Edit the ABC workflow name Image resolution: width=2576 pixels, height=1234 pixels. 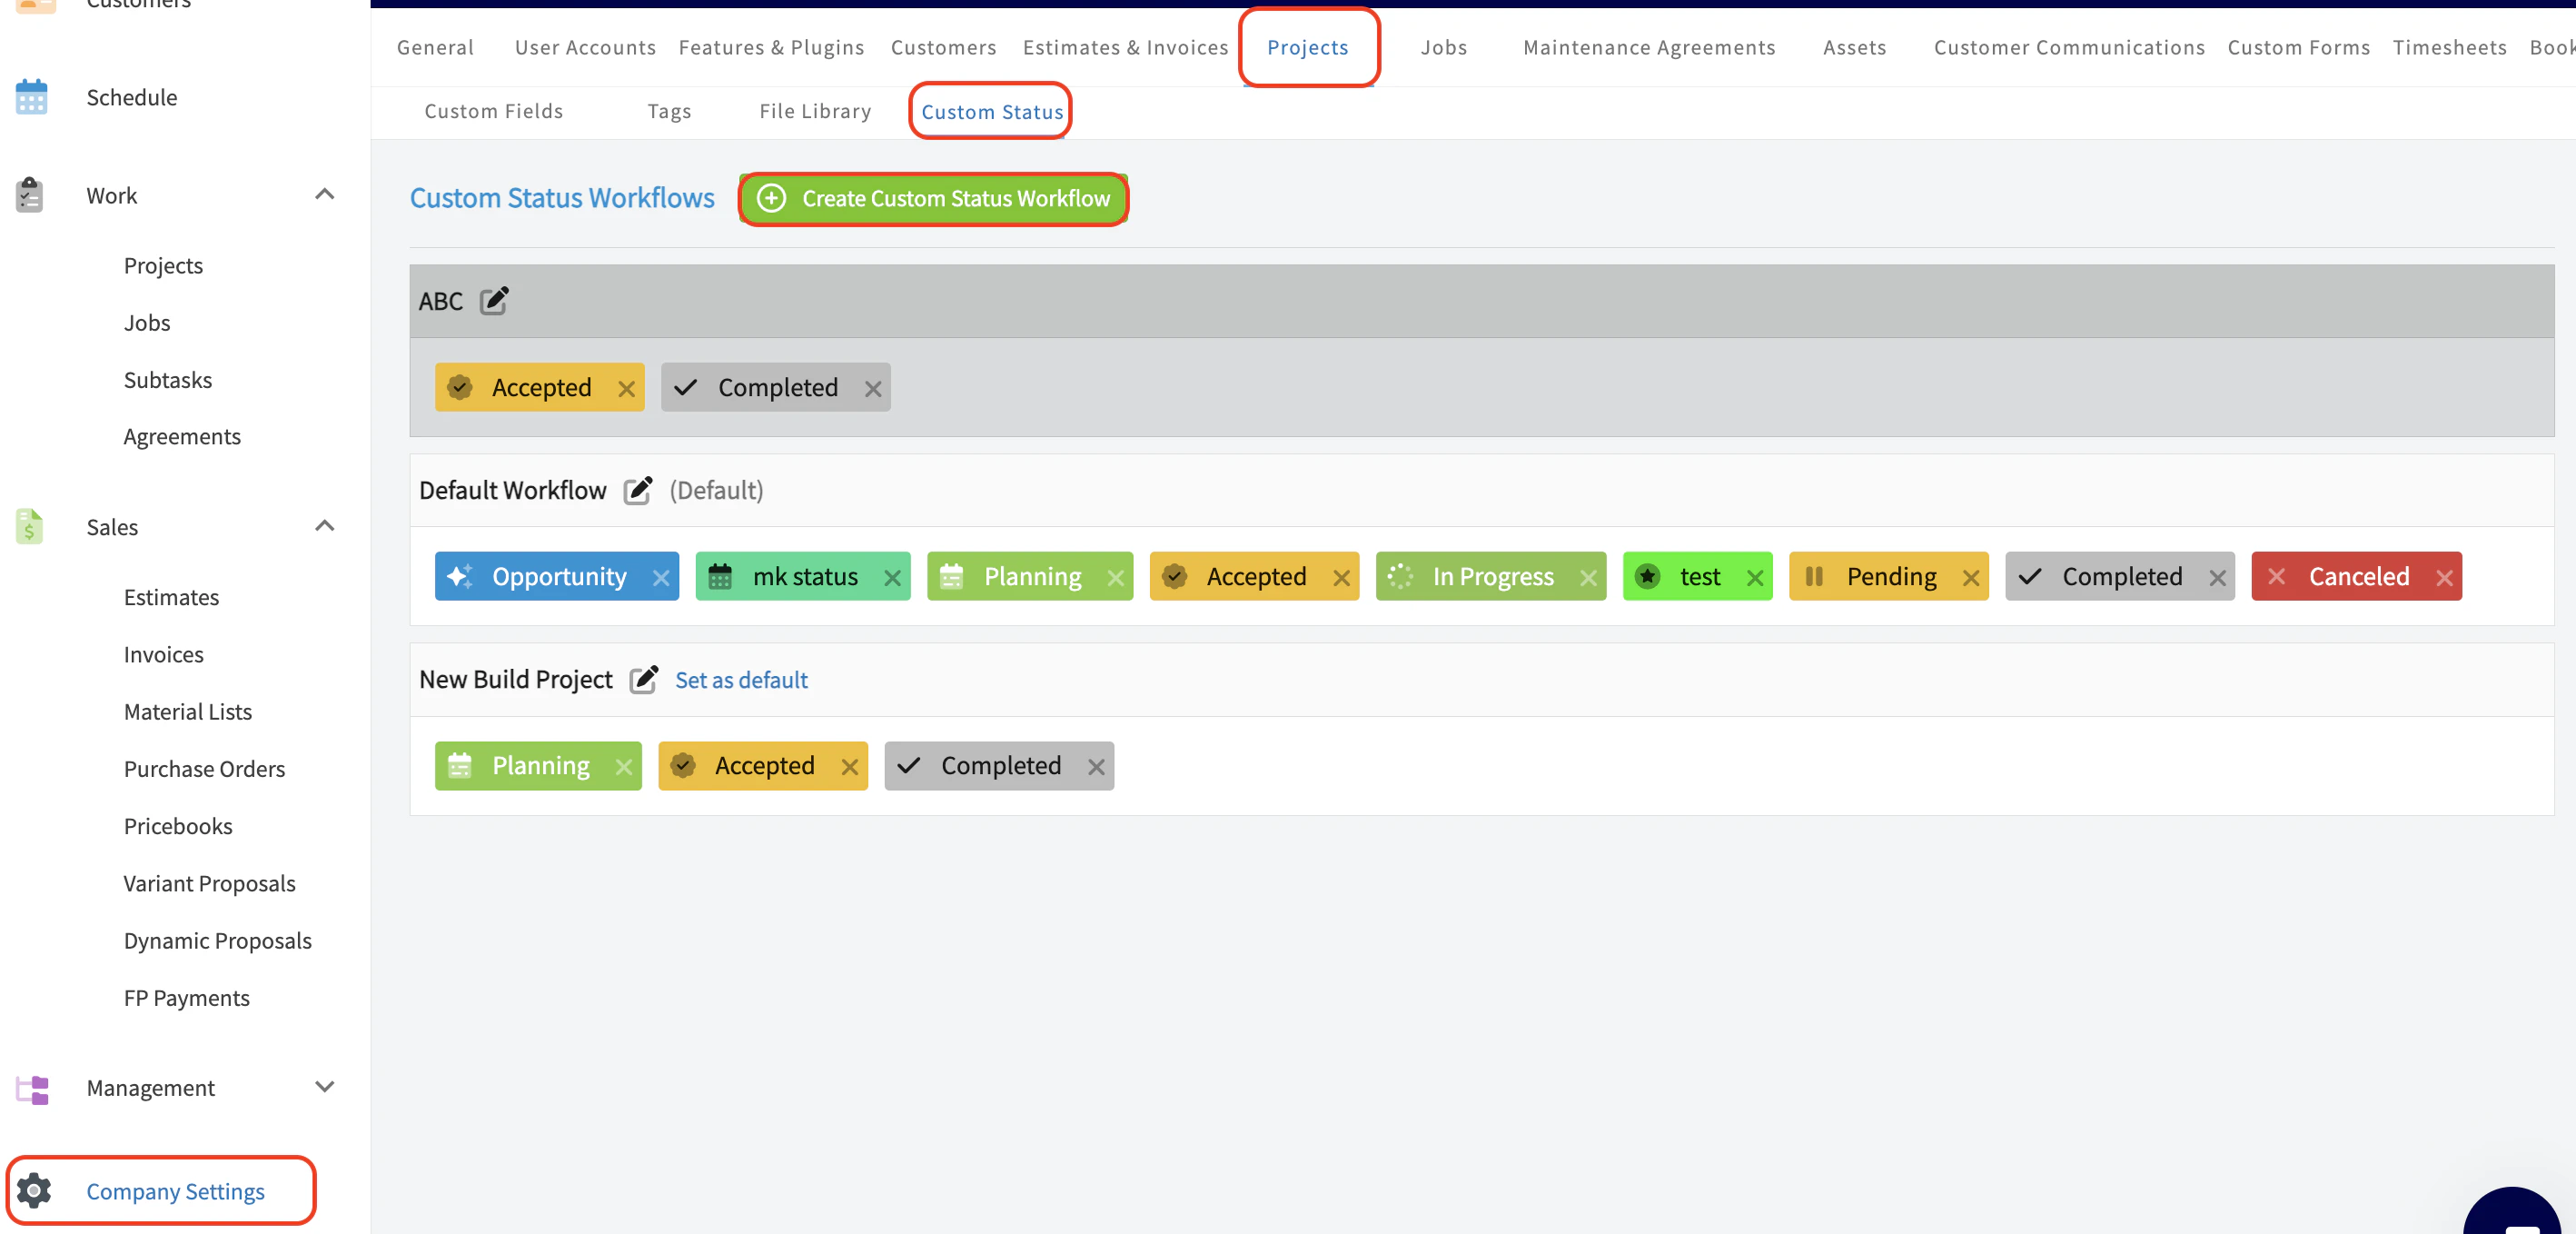494,300
